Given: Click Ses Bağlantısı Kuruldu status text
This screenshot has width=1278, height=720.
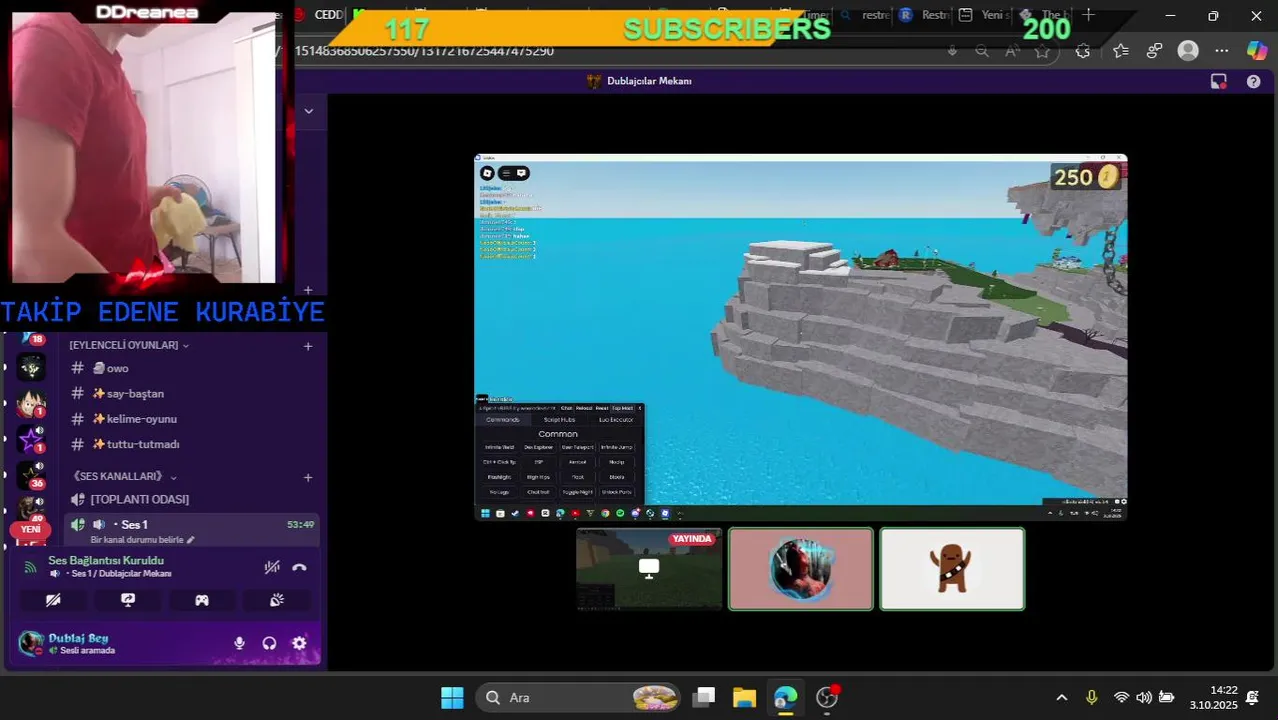Looking at the screenshot, I should pos(106,560).
